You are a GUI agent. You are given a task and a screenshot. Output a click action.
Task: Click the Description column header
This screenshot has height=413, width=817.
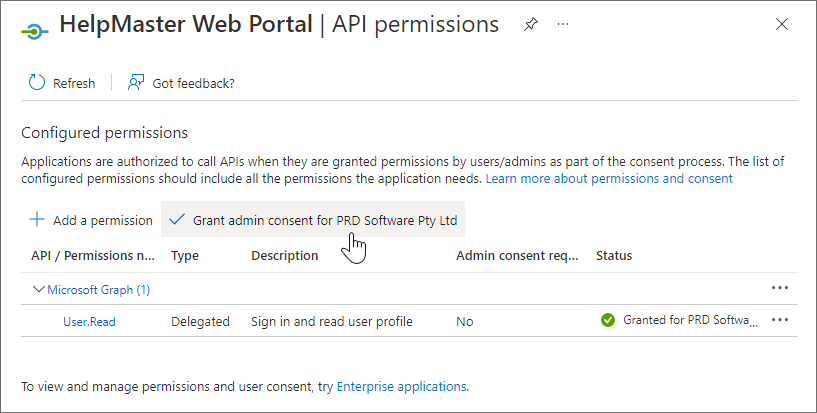[284, 256]
